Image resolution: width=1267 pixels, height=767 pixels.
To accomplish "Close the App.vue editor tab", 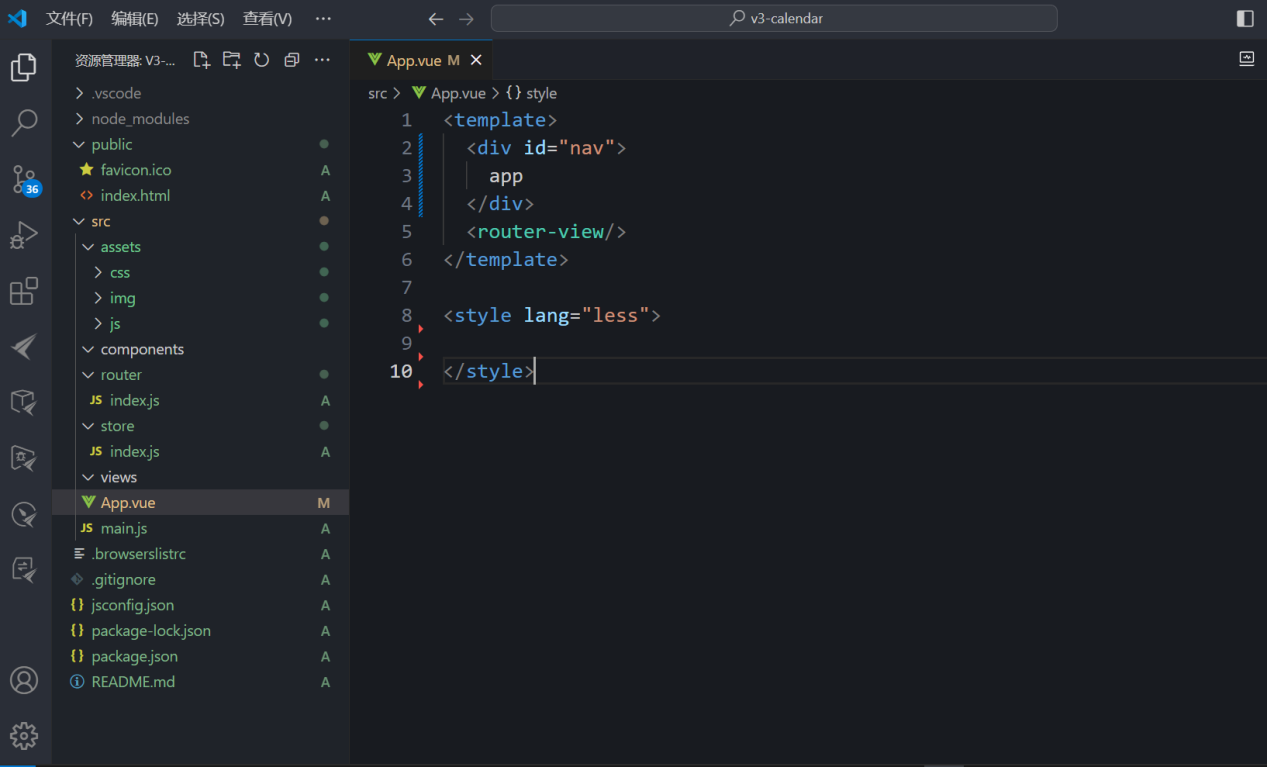I will (x=476, y=61).
